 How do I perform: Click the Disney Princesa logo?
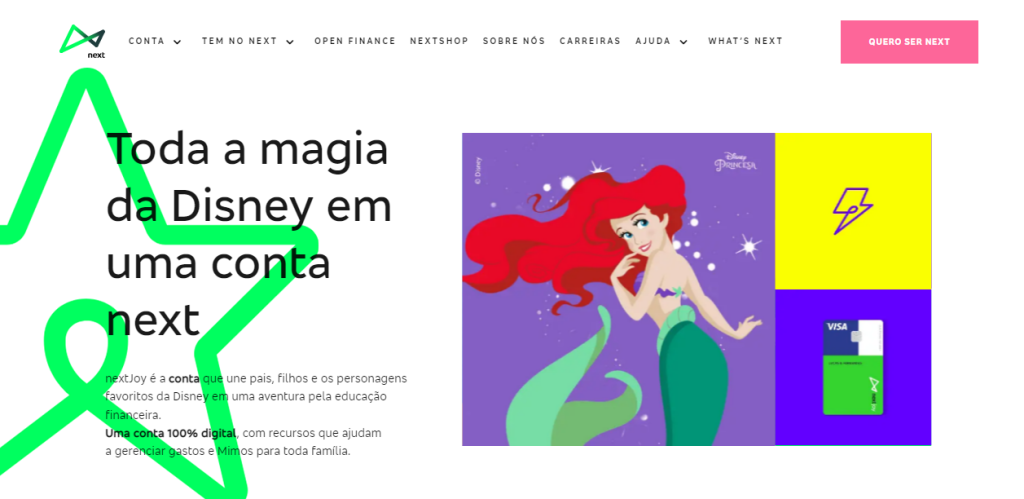(x=735, y=161)
